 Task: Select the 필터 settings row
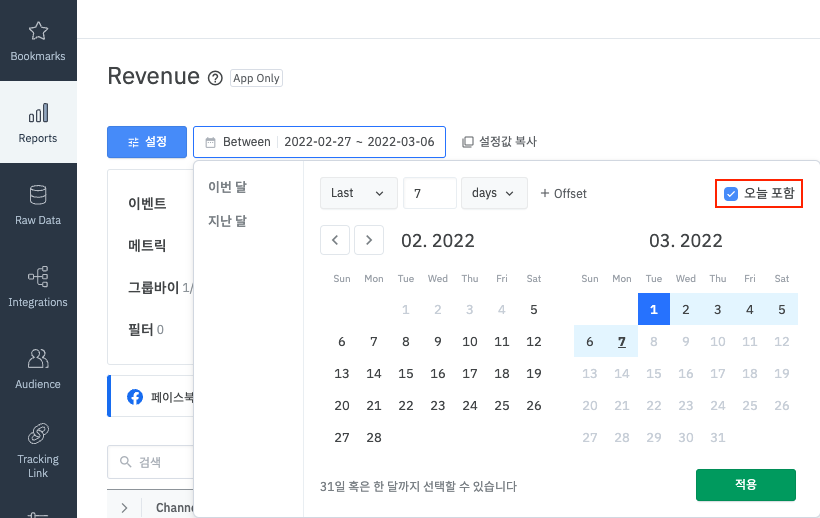point(146,330)
